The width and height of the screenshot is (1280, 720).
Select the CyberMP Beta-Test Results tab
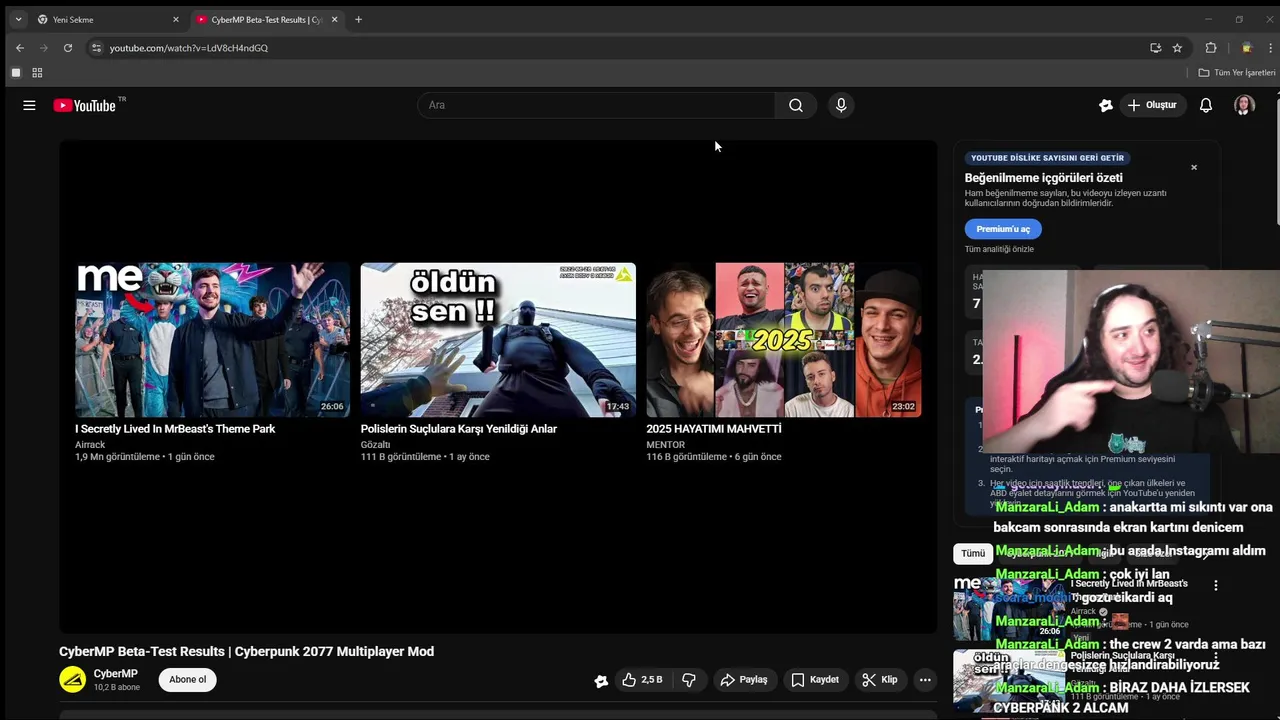coord(266,19)
